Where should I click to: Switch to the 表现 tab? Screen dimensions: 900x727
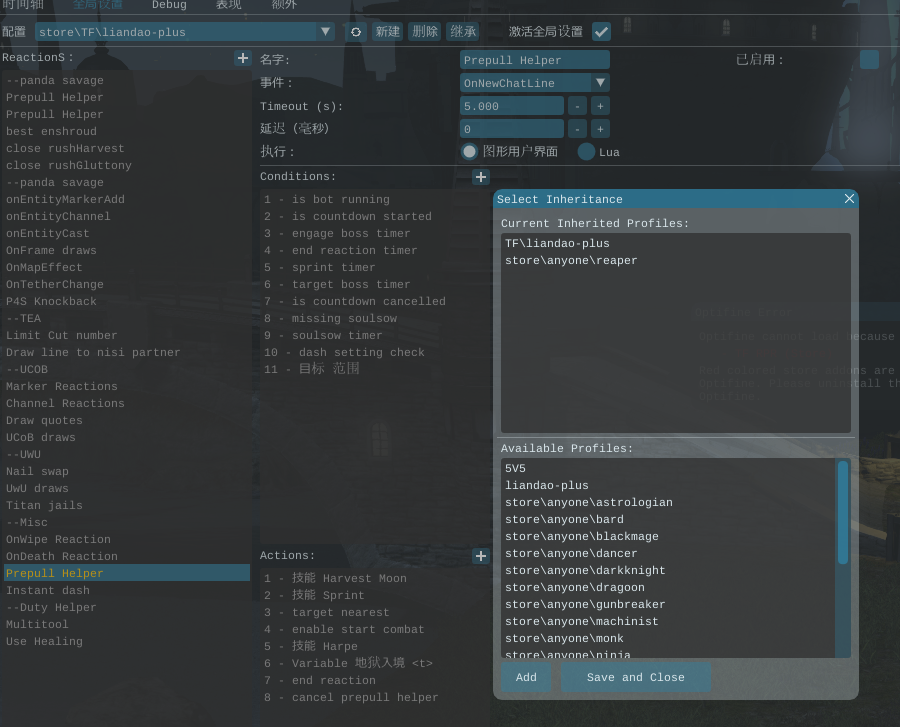coord(228,5)
